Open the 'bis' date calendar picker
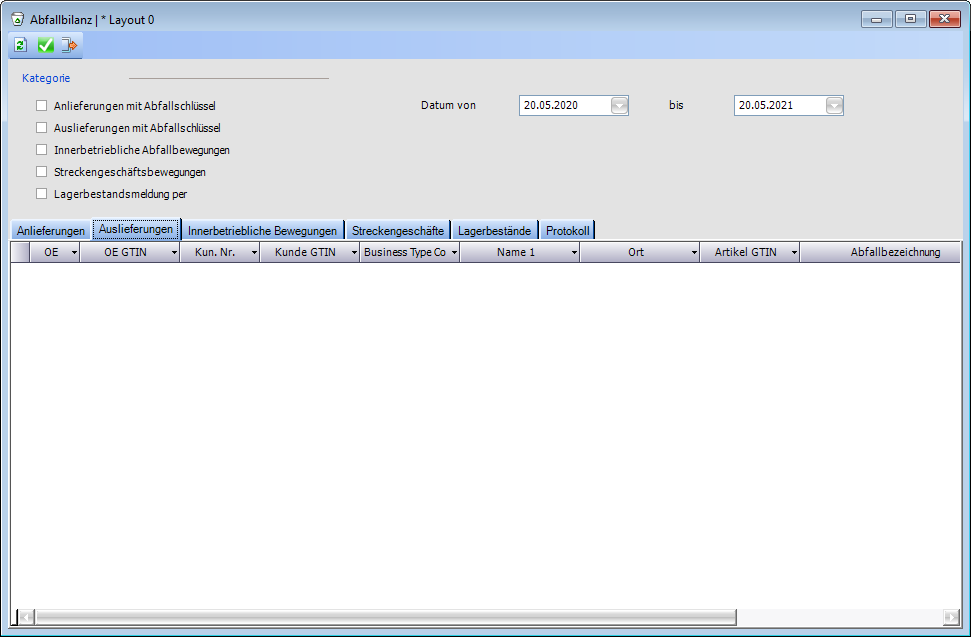The image size is (971, 637). (834, 105)
